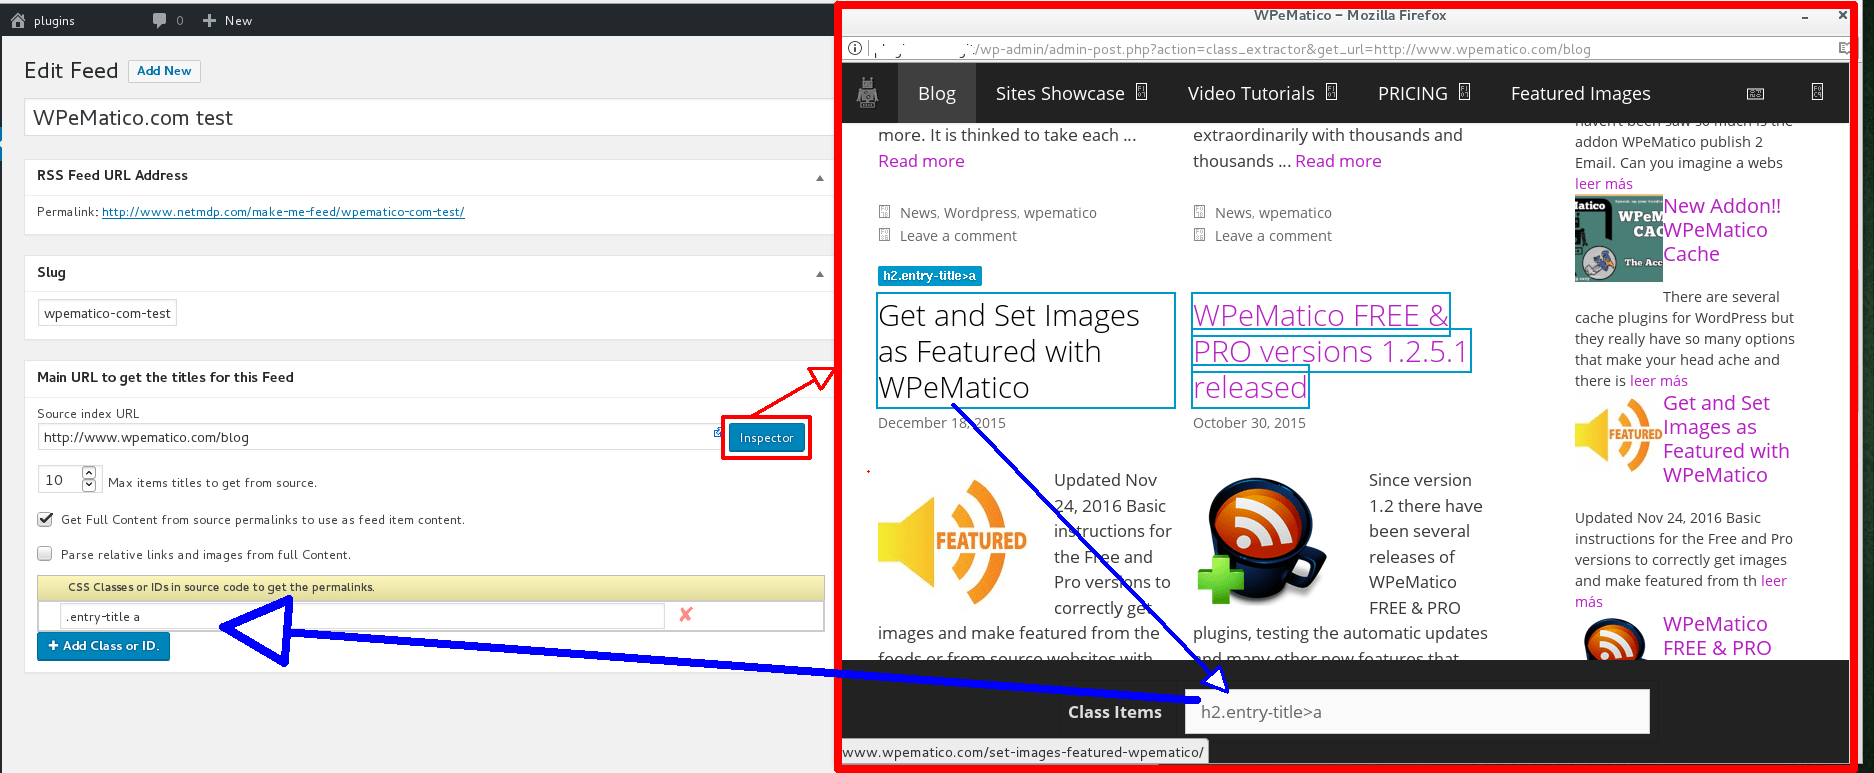Open the Featured Images menu item
Image resolution: width=1874 pixels, height=773 pixels.
1580,93
